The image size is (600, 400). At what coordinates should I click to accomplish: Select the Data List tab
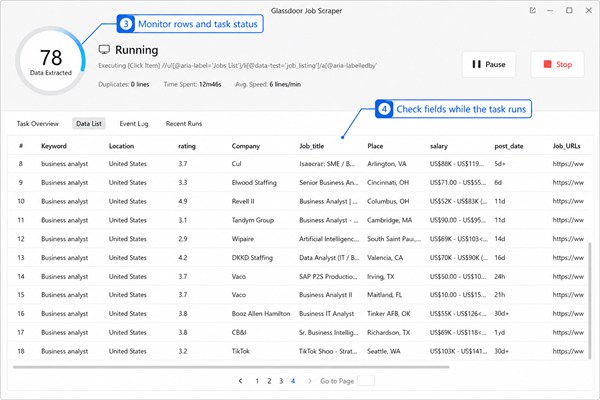coord(89,124)
